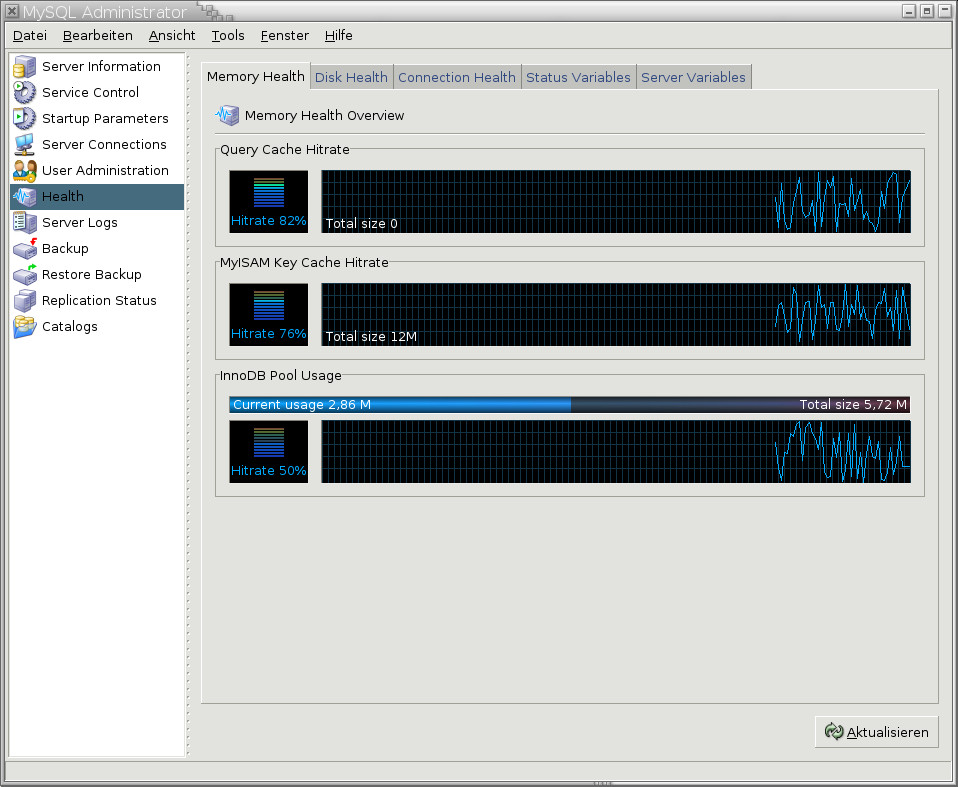Screen dimensions: 958x787
Task: Click the Hitrate 76% label
Action: [x=269, y=334]
